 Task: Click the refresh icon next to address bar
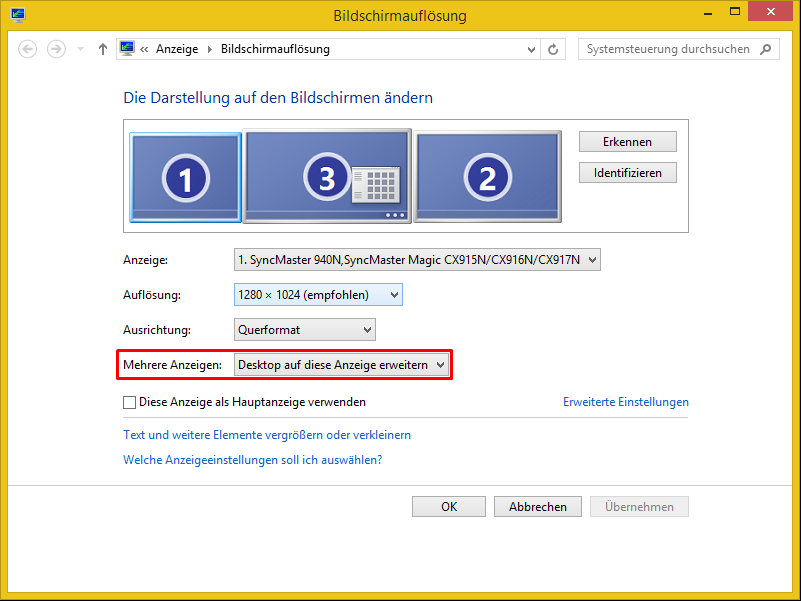553,48
